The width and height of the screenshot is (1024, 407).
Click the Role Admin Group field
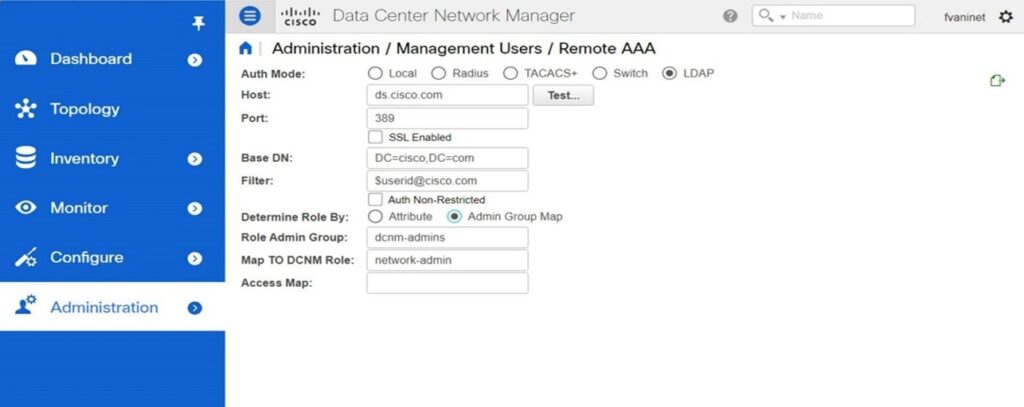click(x=447, y=238)
